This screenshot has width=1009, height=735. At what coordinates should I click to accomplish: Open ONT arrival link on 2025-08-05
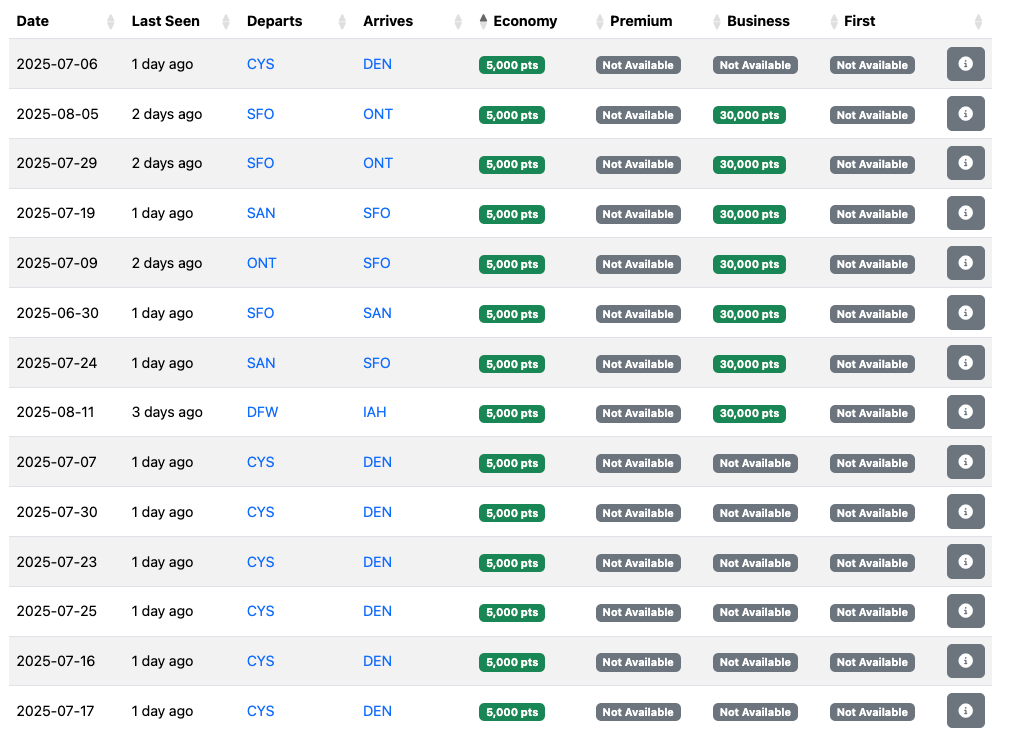(378, 114)
